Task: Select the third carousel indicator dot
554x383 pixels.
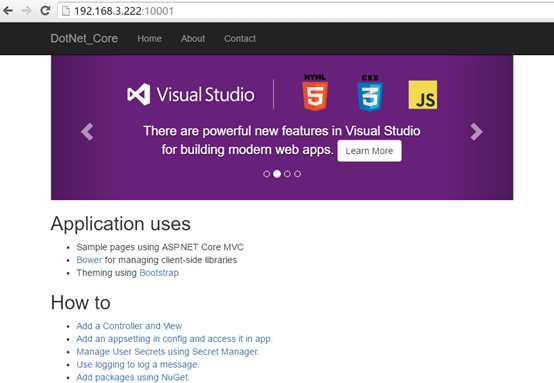Action: click(287, 174)
